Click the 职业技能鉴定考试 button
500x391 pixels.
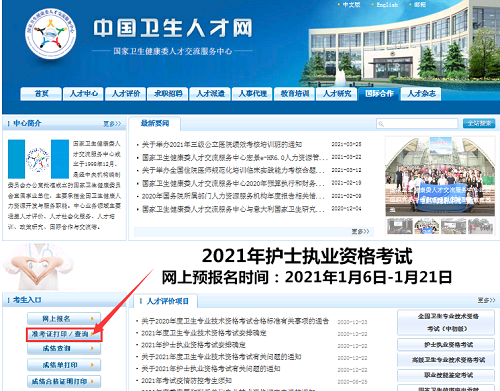pyautogui.click(x=446, y=375)
